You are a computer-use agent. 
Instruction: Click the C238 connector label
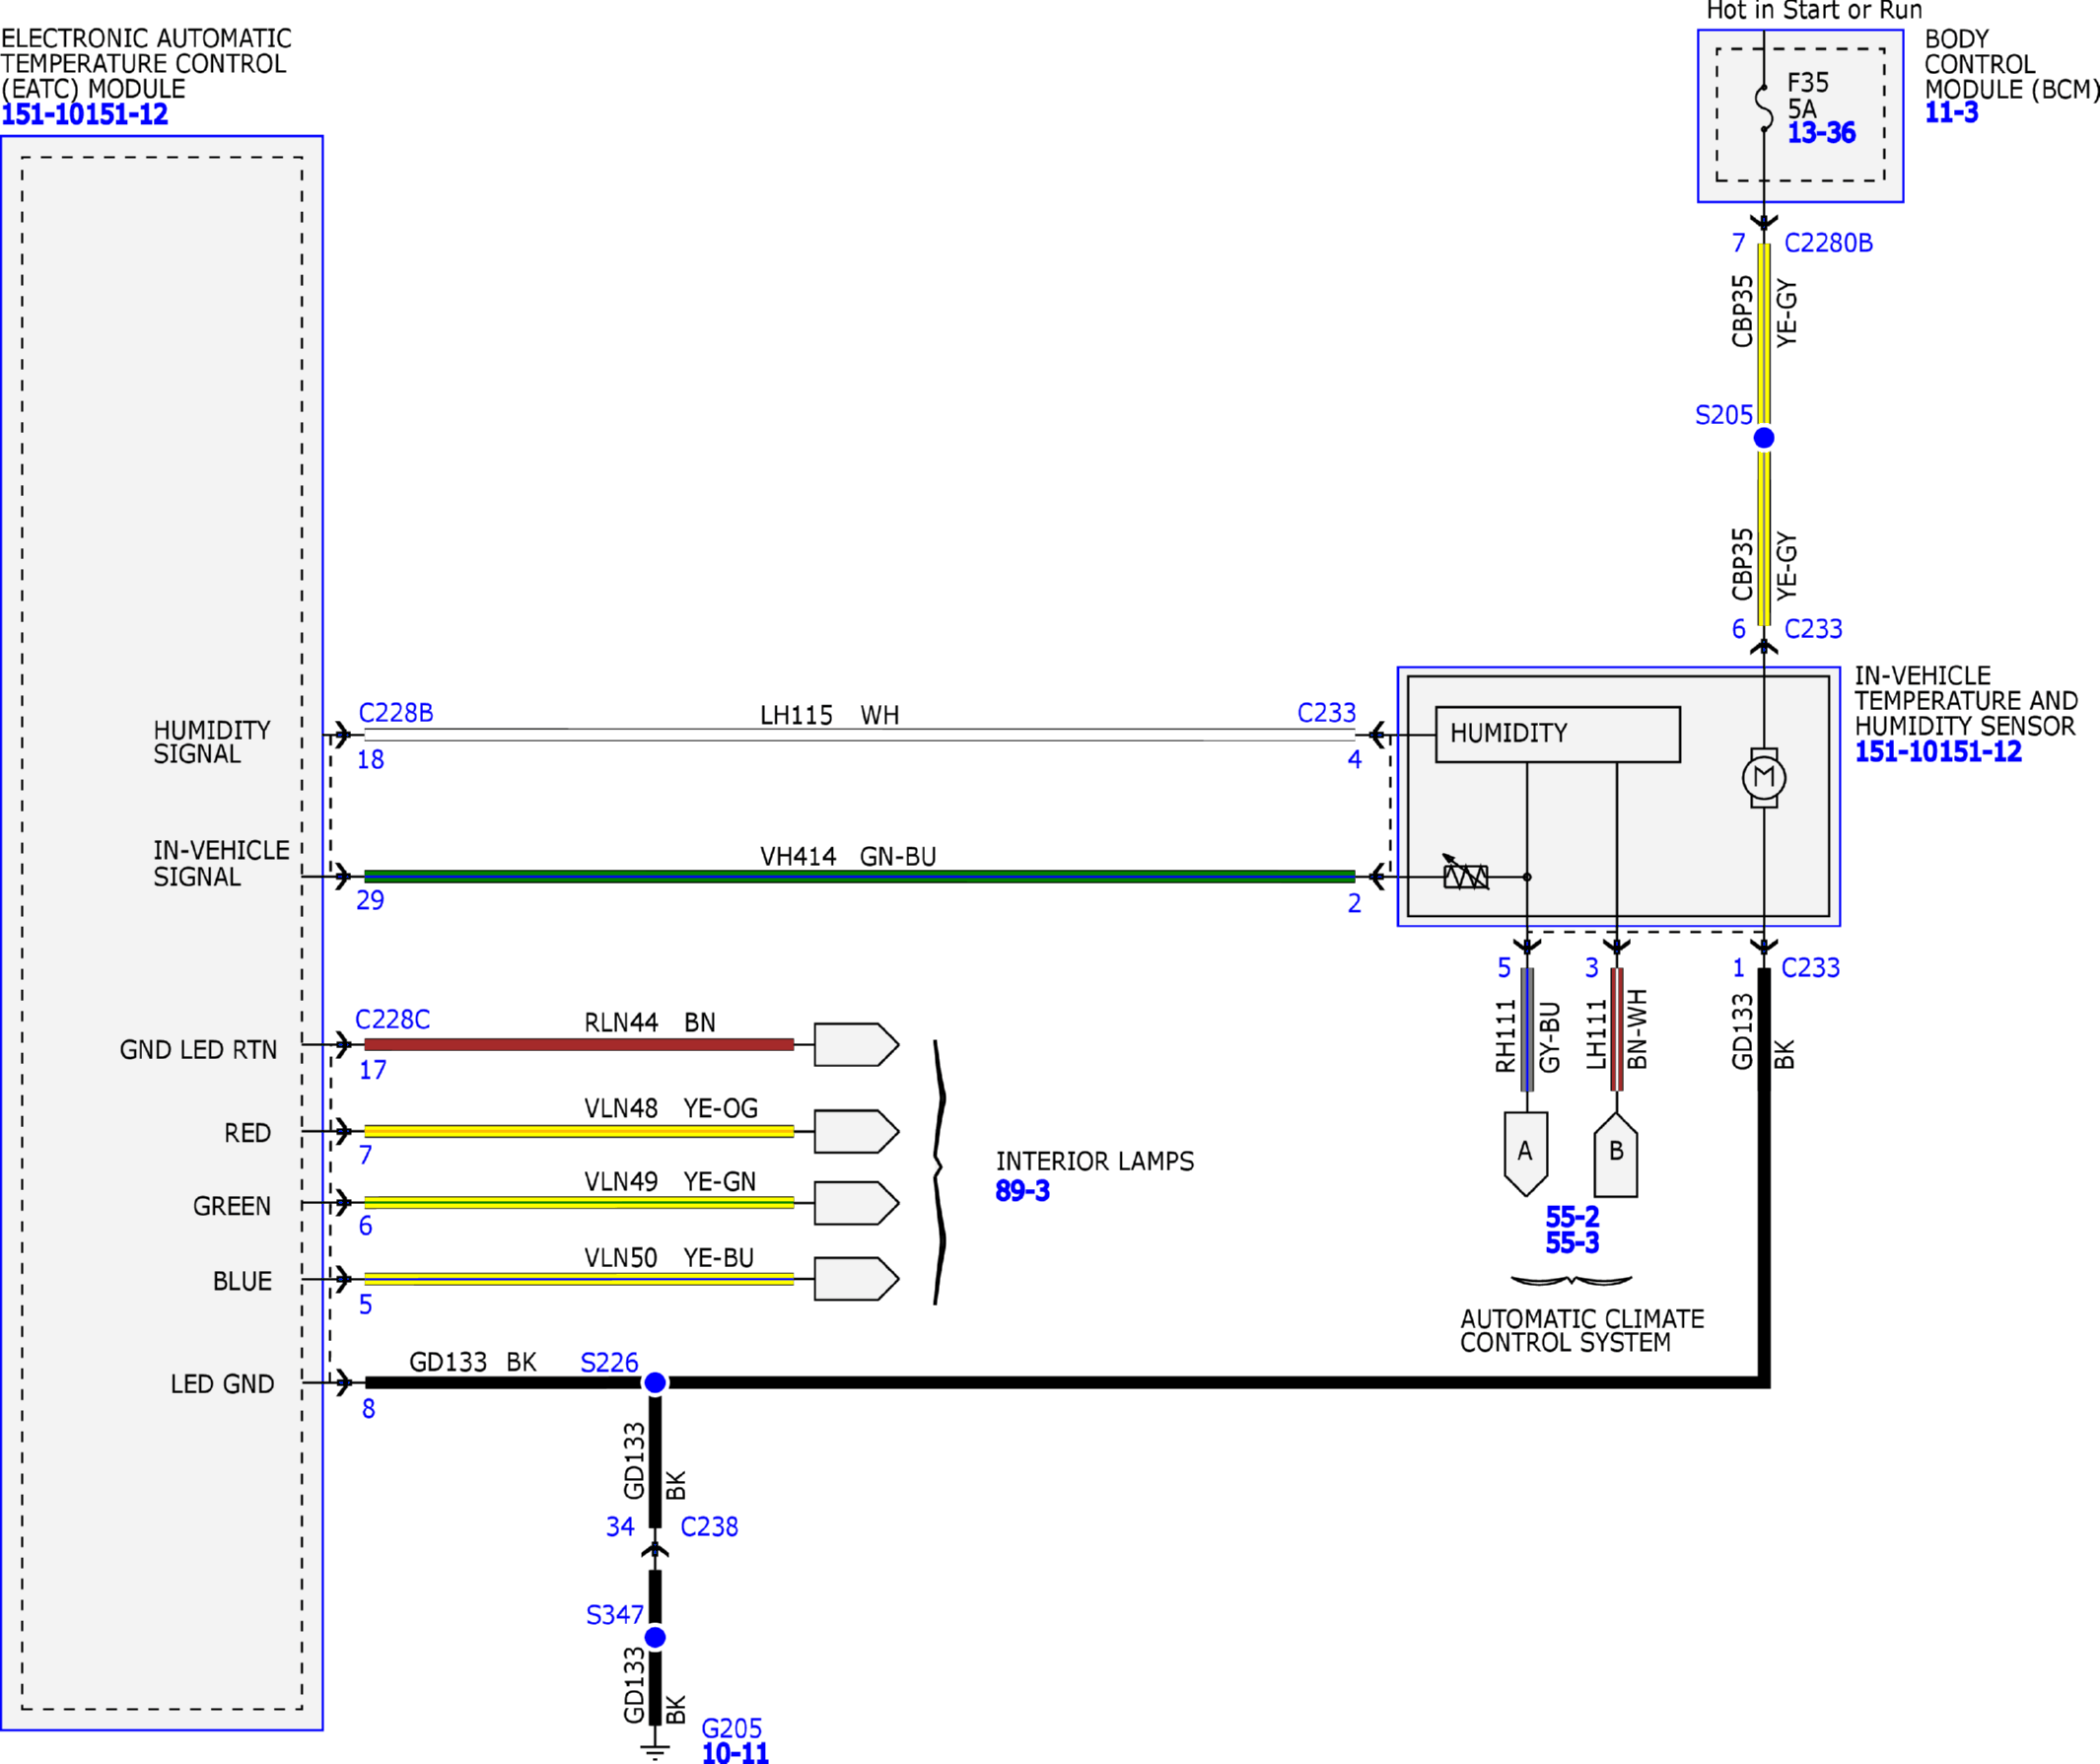tap(709, 1527)
